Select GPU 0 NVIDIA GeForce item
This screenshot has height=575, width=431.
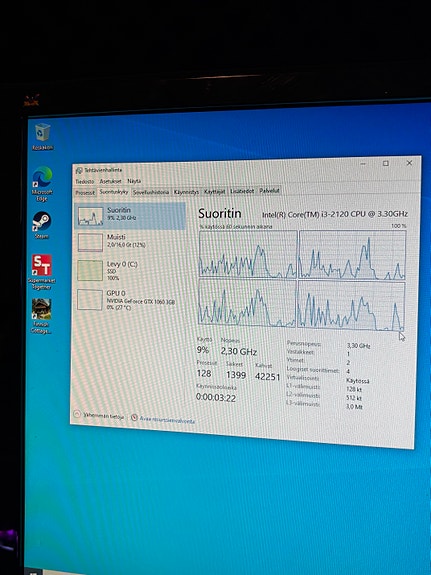coord(129,300)
